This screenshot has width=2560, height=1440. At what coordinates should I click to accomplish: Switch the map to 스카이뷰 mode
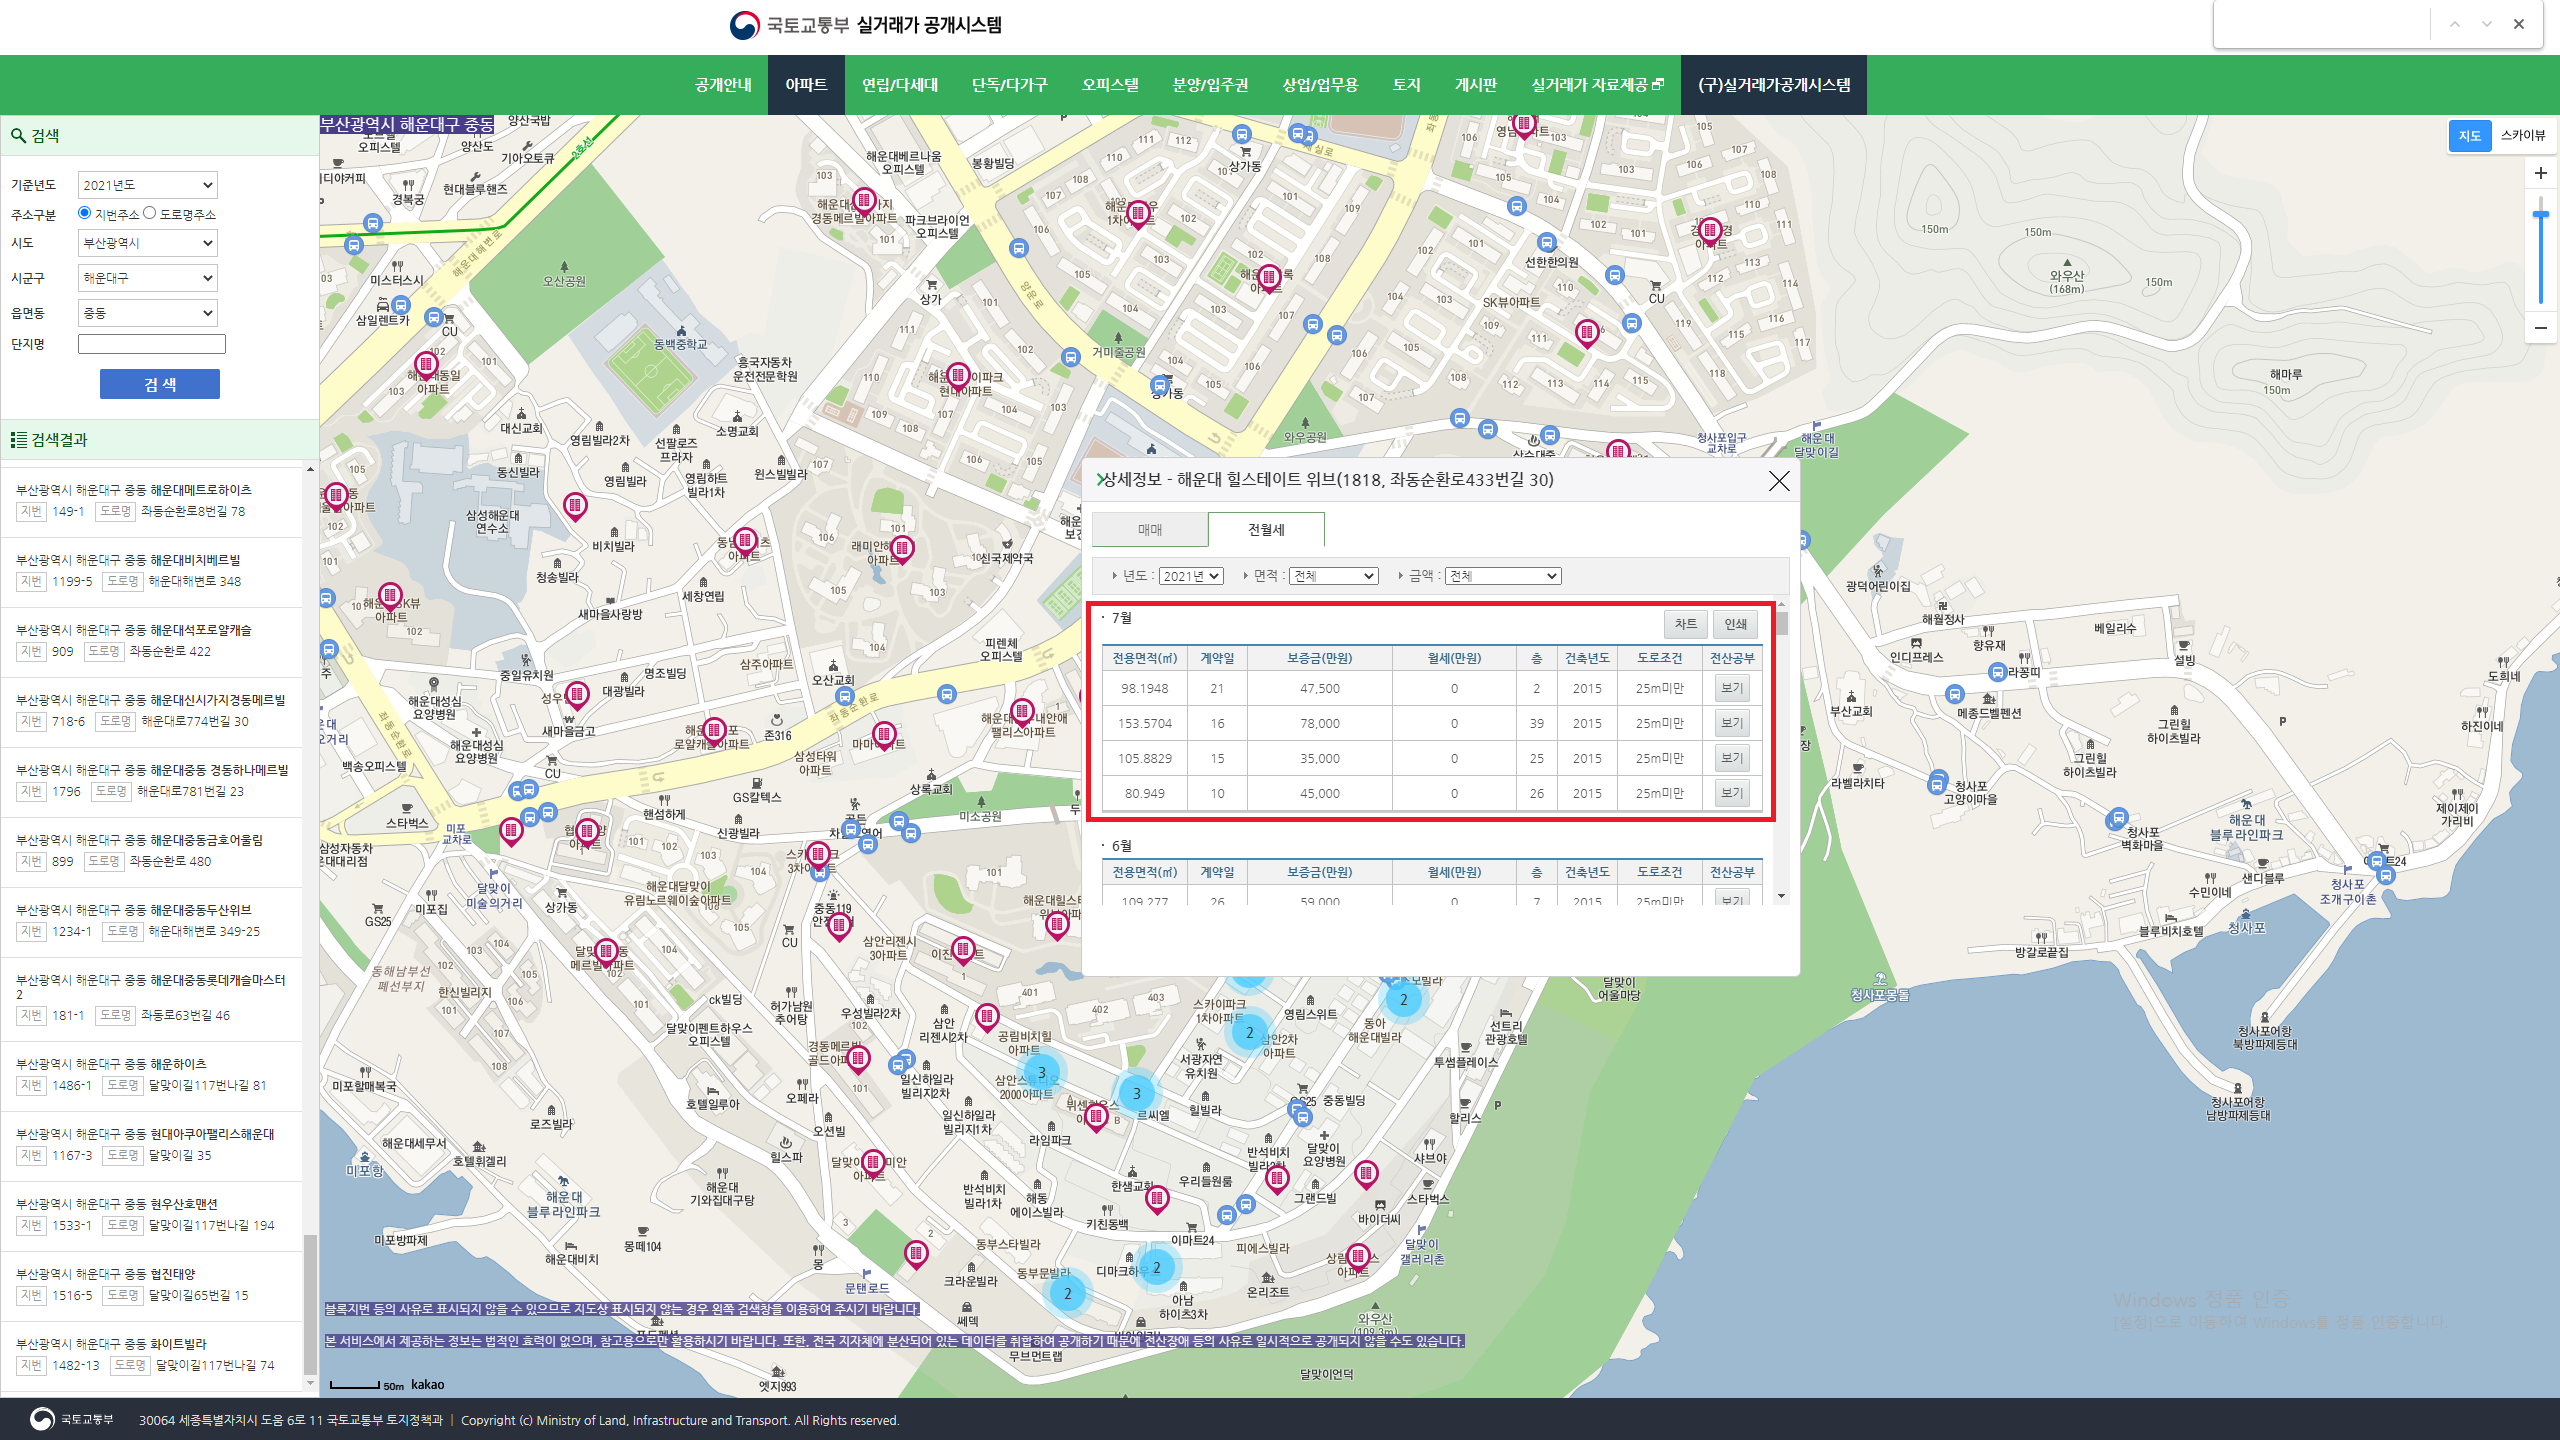(2522, 136)
